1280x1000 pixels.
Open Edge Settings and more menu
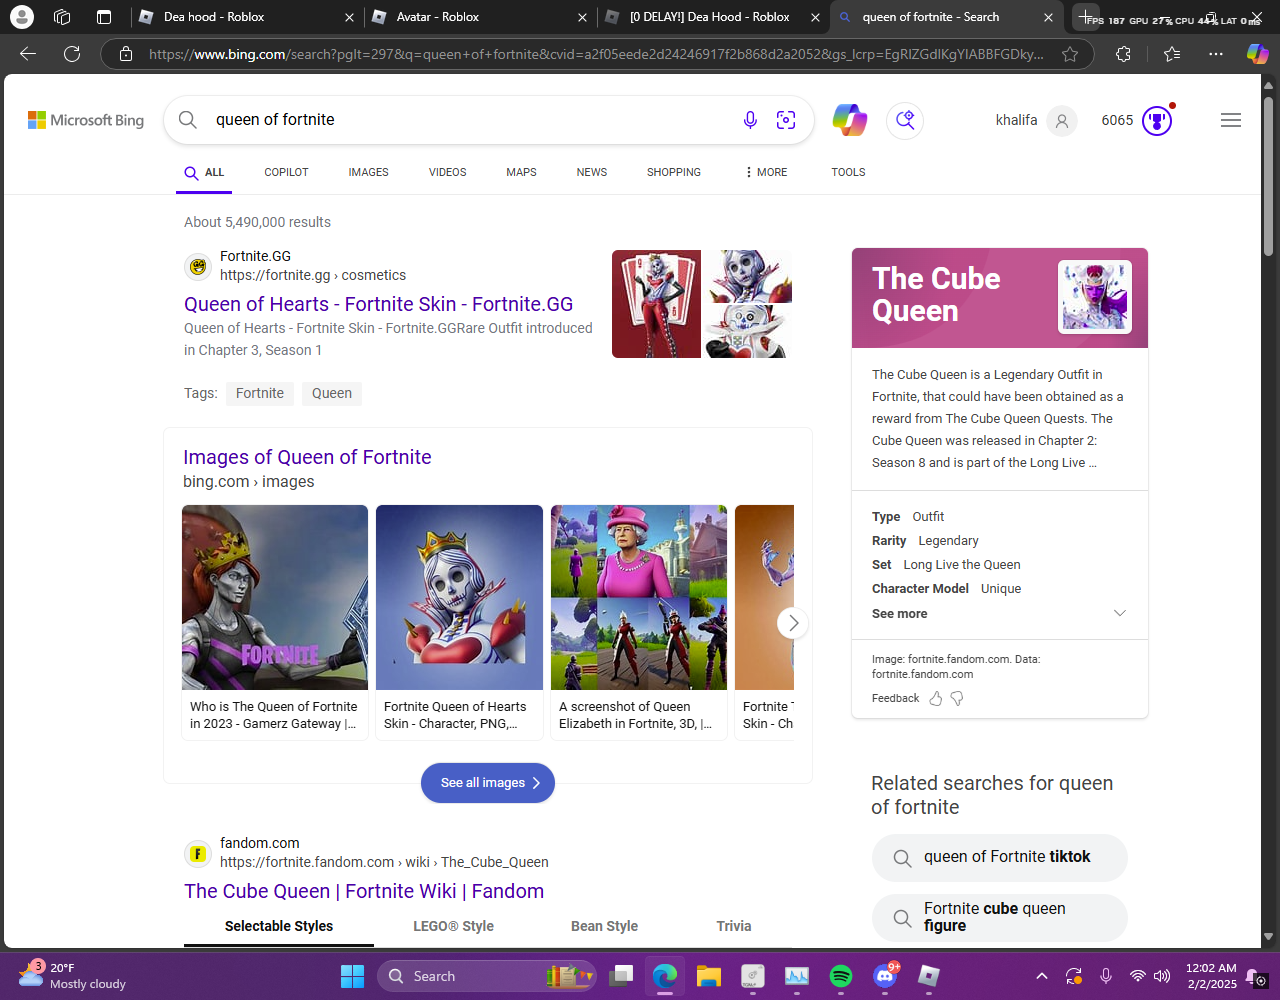click(x=1216, y=54)
